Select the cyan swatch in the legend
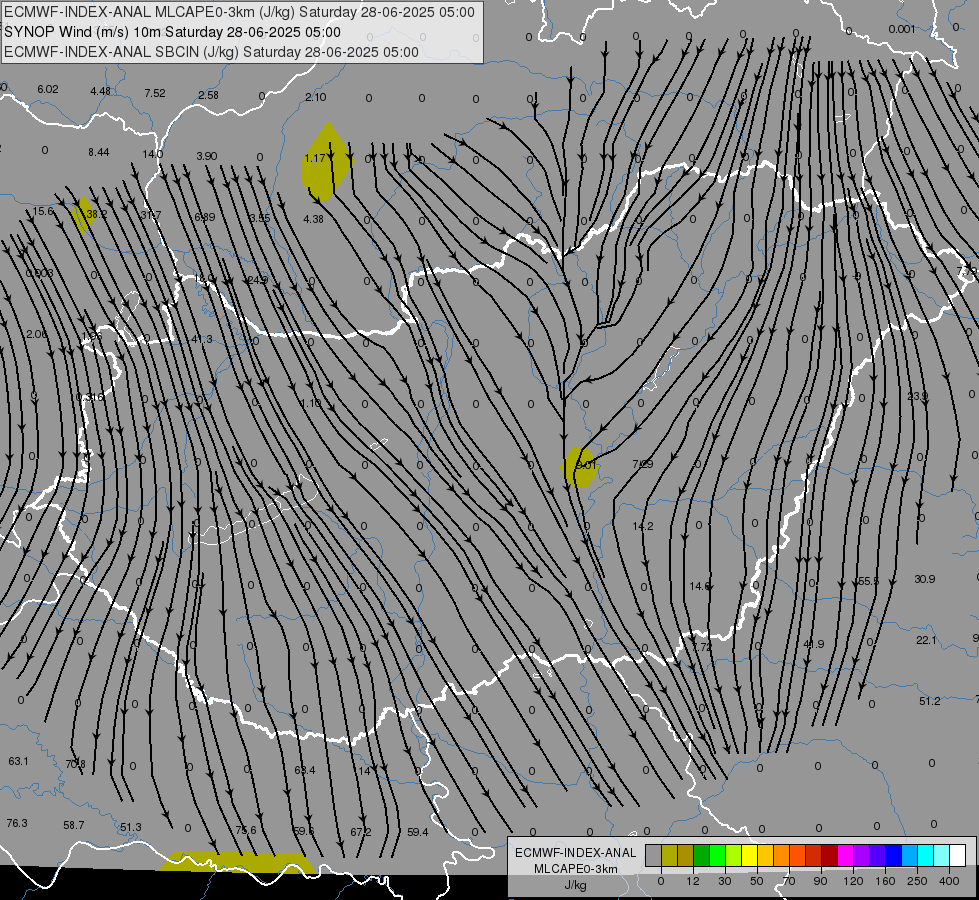 tap(926, 855)
